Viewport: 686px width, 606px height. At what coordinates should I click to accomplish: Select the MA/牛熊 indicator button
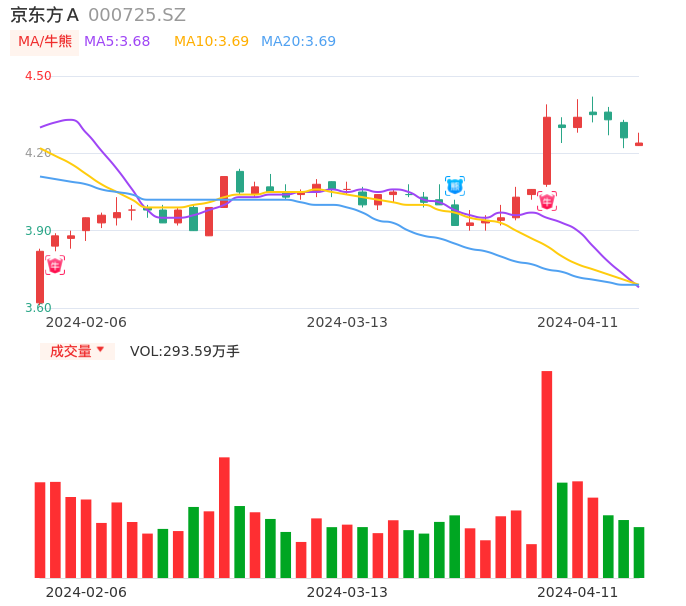click(x=45, y=42)
